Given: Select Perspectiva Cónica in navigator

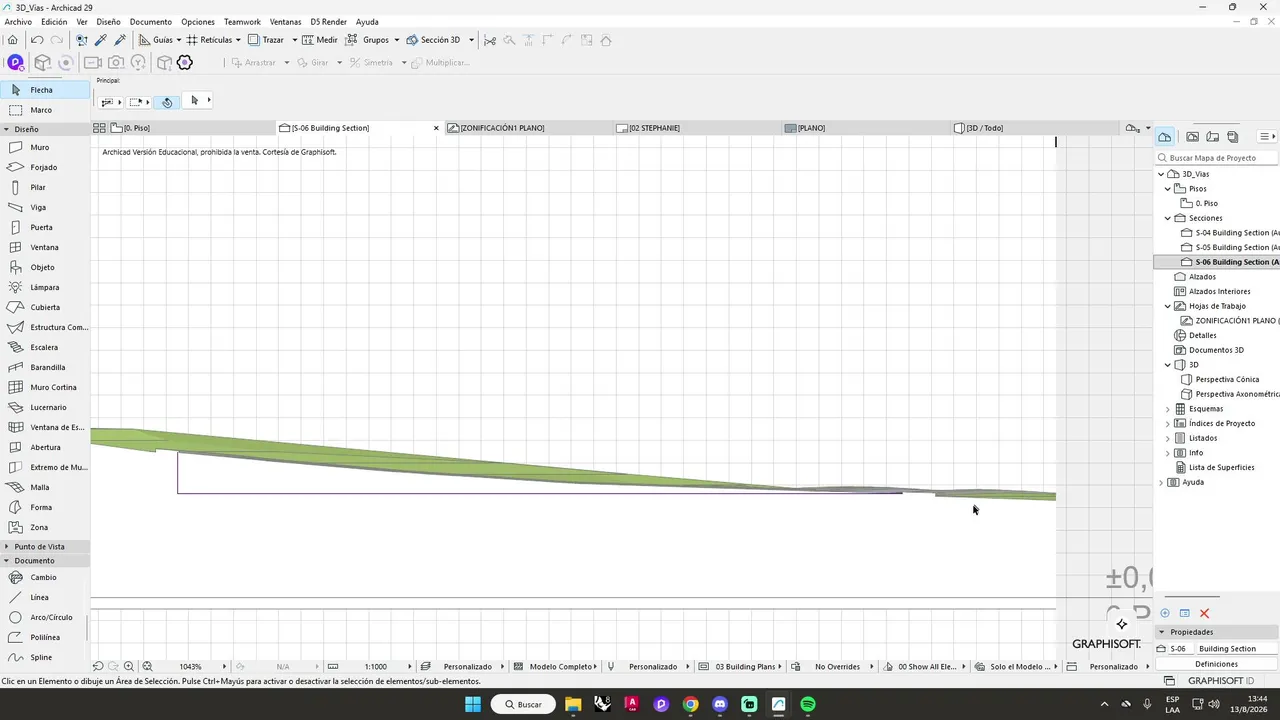Looking at the screenshot, I should 1220,379.
